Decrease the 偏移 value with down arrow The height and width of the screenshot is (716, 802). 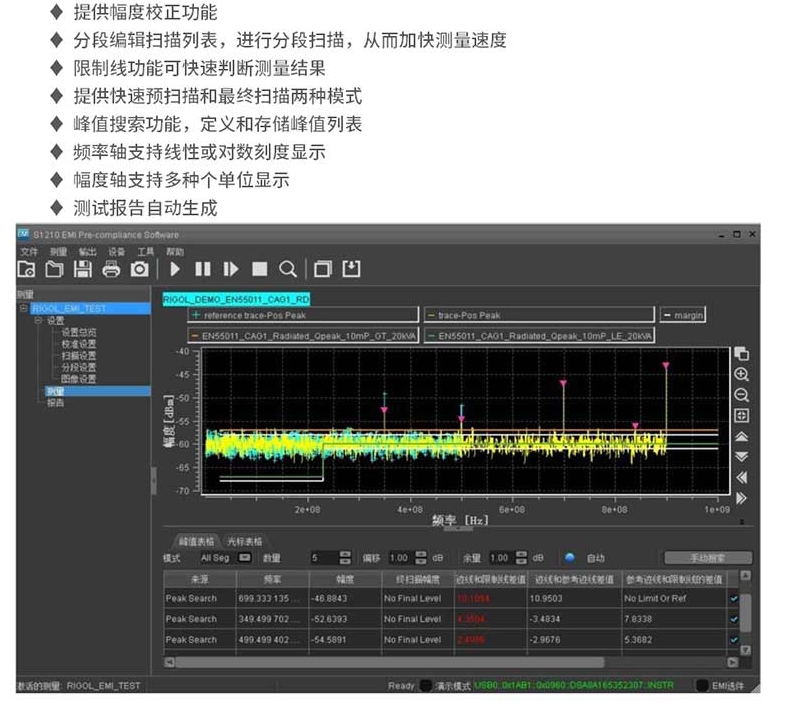(421, 562)
